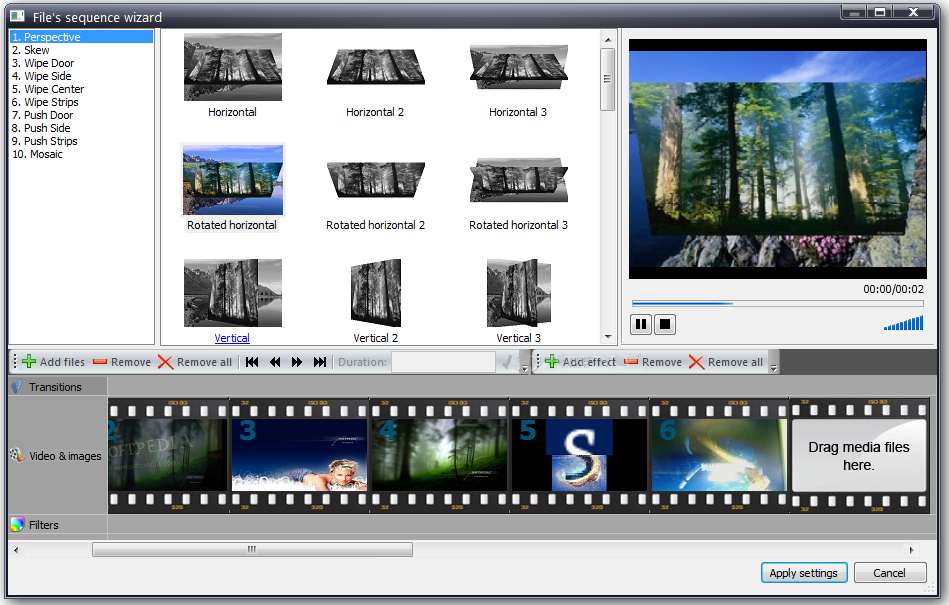Screen dimensions: 949x605
Task: Open the underlined Vertical transition link
Action: pyautogui.click(x=232, y=338)
